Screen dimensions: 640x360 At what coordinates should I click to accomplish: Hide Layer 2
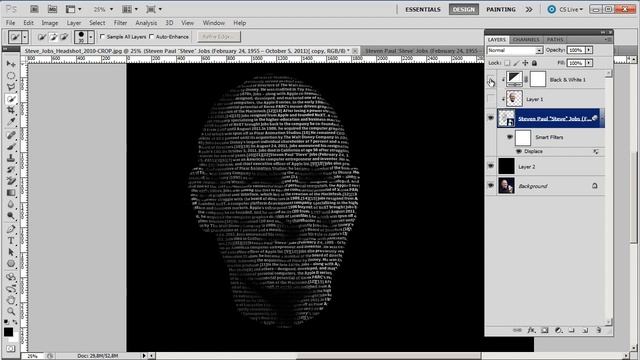point(491,166)
